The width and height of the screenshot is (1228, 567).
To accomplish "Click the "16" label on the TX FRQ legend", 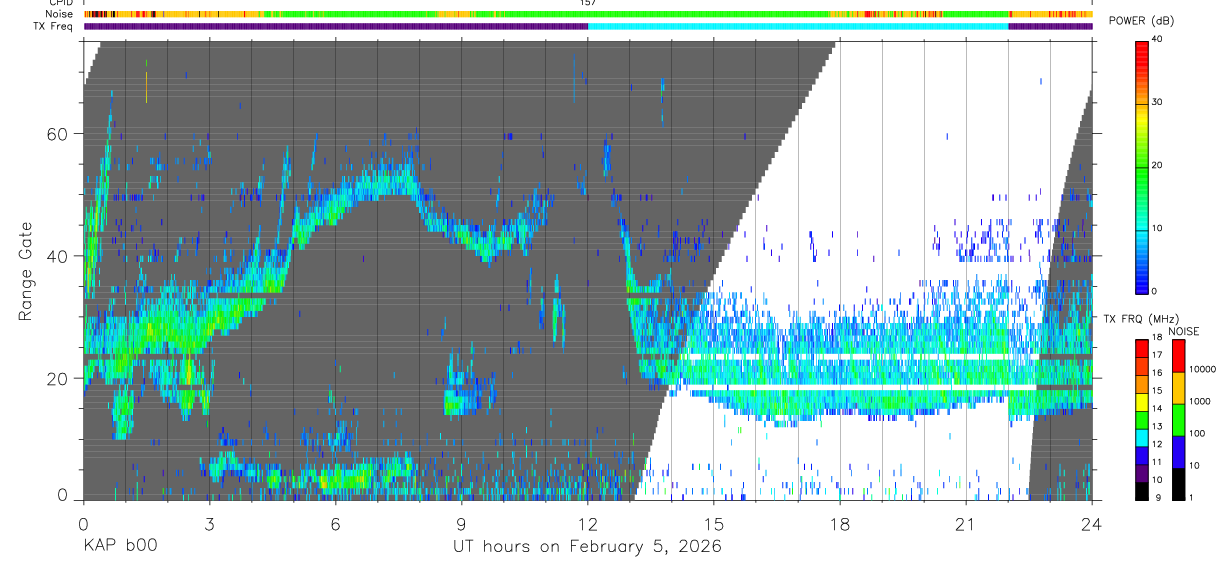I will [1157, 372].
